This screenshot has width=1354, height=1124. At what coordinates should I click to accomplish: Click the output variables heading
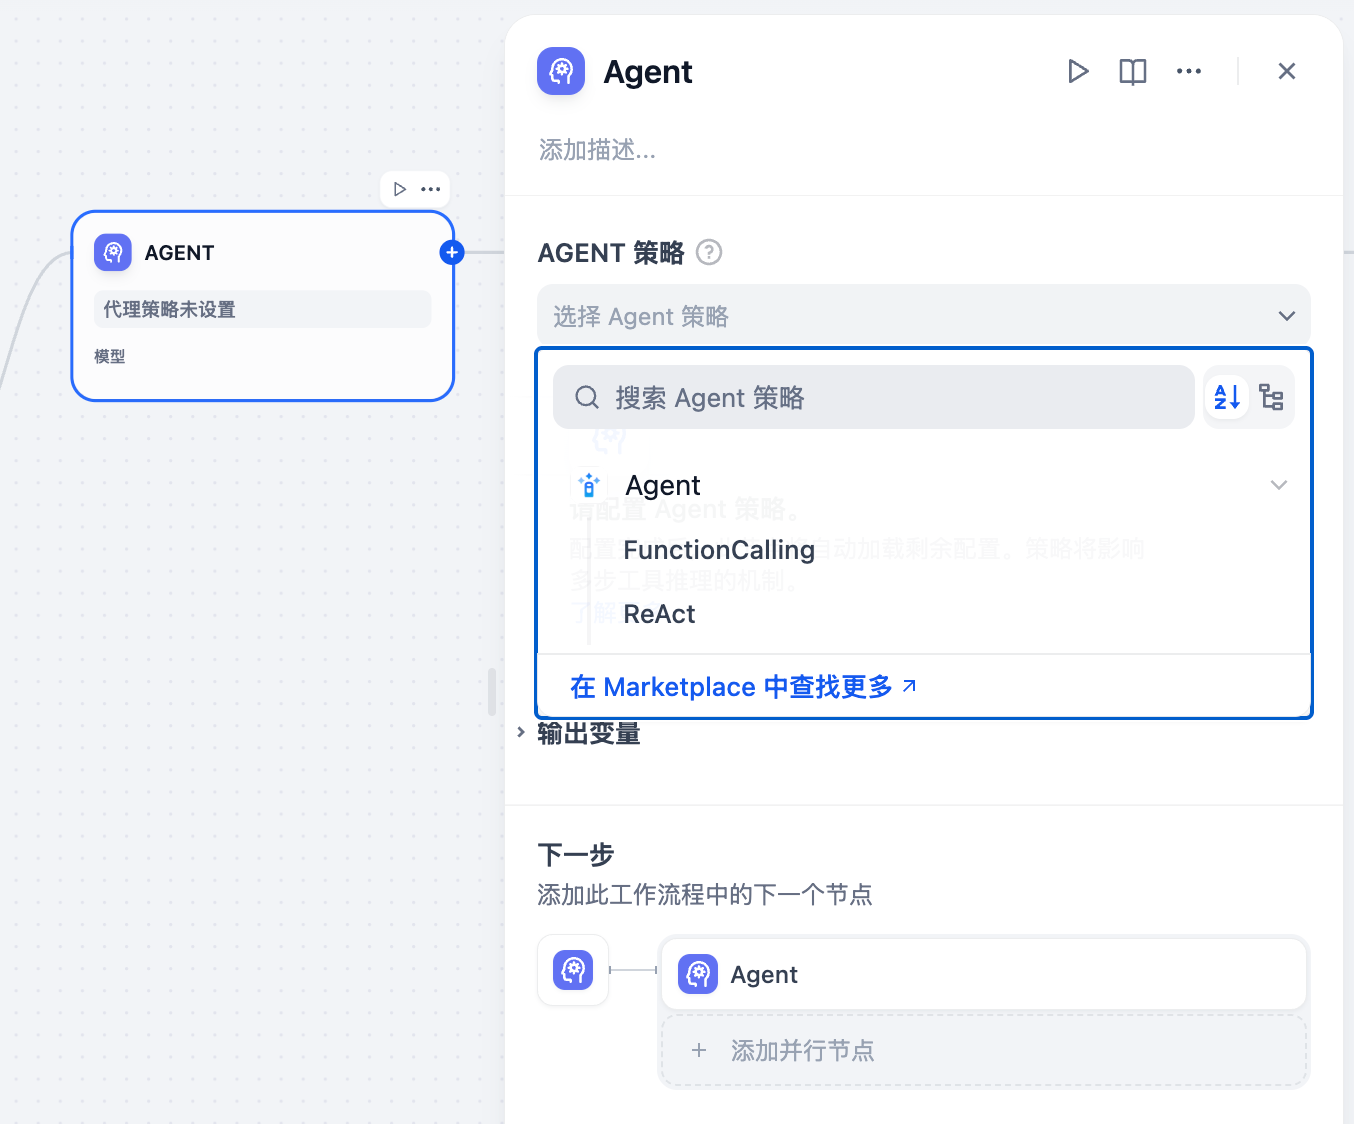coord(589,733)
